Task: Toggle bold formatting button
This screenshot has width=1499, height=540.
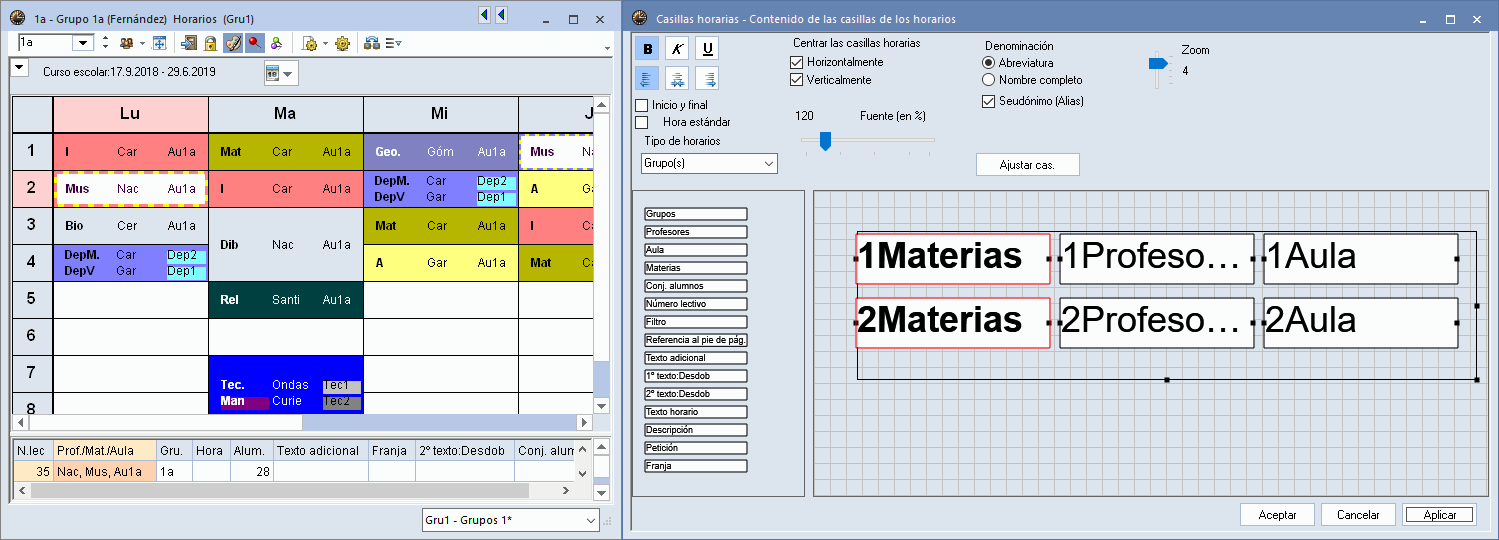Action: 647,49
